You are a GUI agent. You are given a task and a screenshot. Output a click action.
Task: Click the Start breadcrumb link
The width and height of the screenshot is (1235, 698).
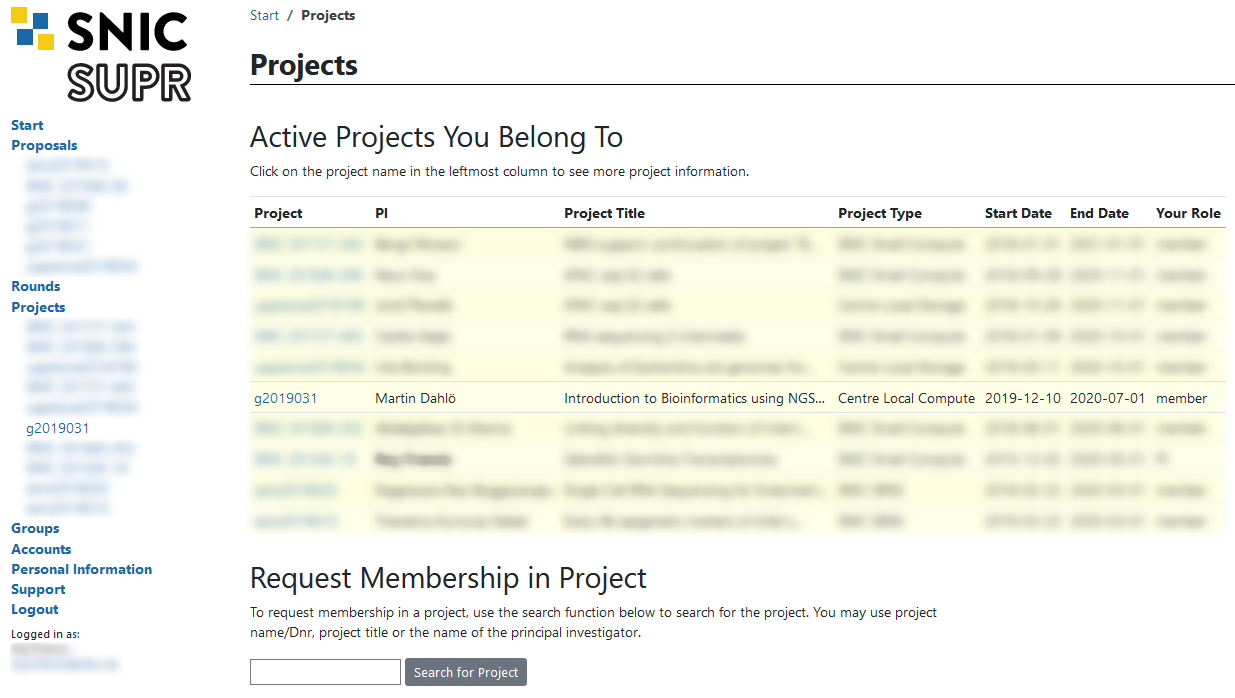point(264,15)
